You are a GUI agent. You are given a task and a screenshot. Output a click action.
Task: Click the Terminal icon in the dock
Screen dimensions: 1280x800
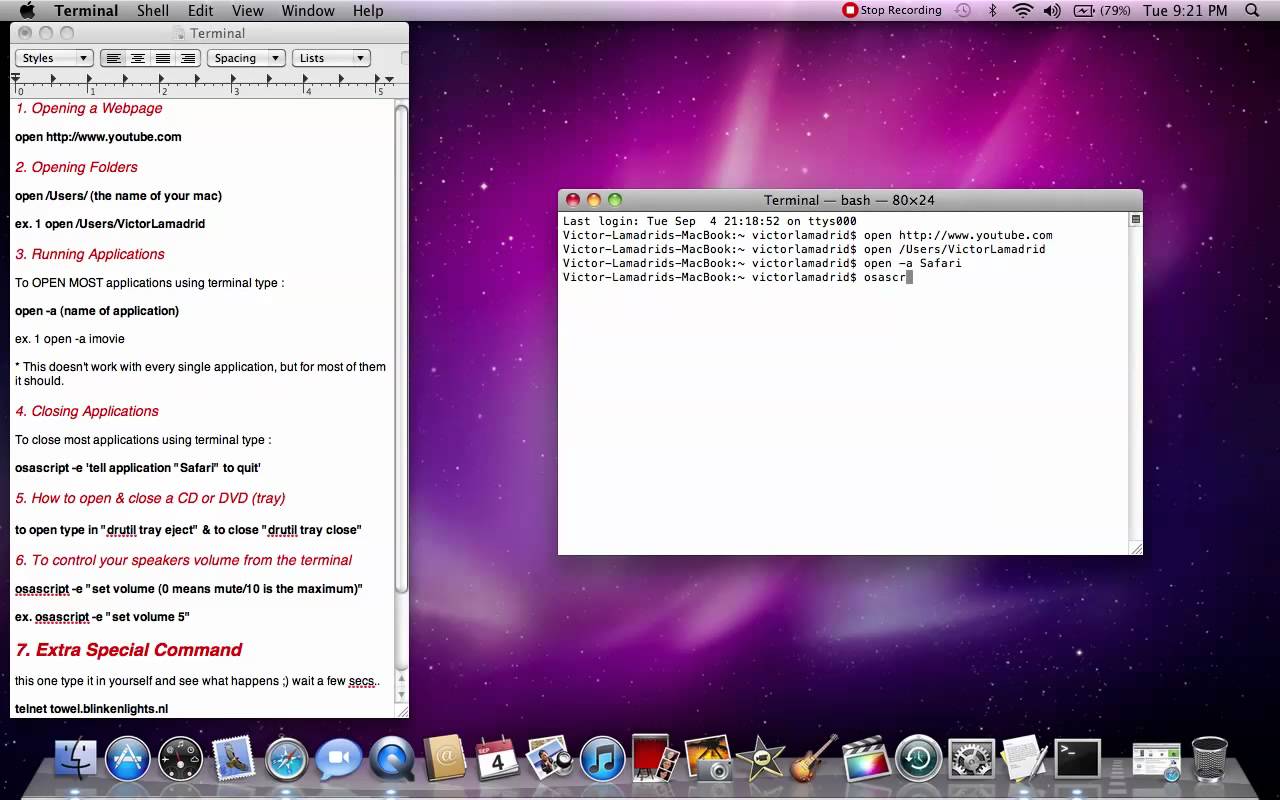point(1079,760)
